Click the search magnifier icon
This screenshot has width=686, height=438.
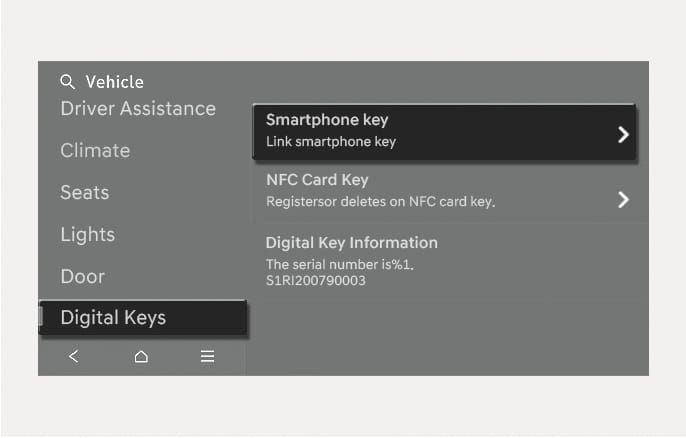tap(68, 82)
